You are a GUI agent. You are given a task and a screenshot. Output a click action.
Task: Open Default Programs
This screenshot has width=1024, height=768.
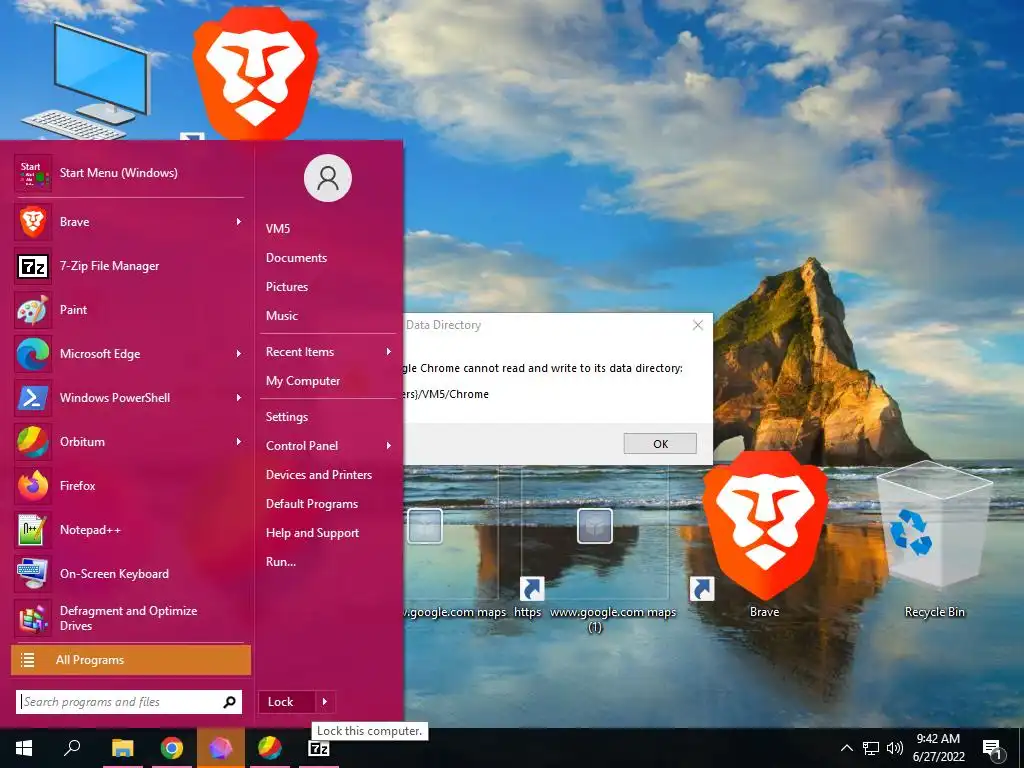312,504
